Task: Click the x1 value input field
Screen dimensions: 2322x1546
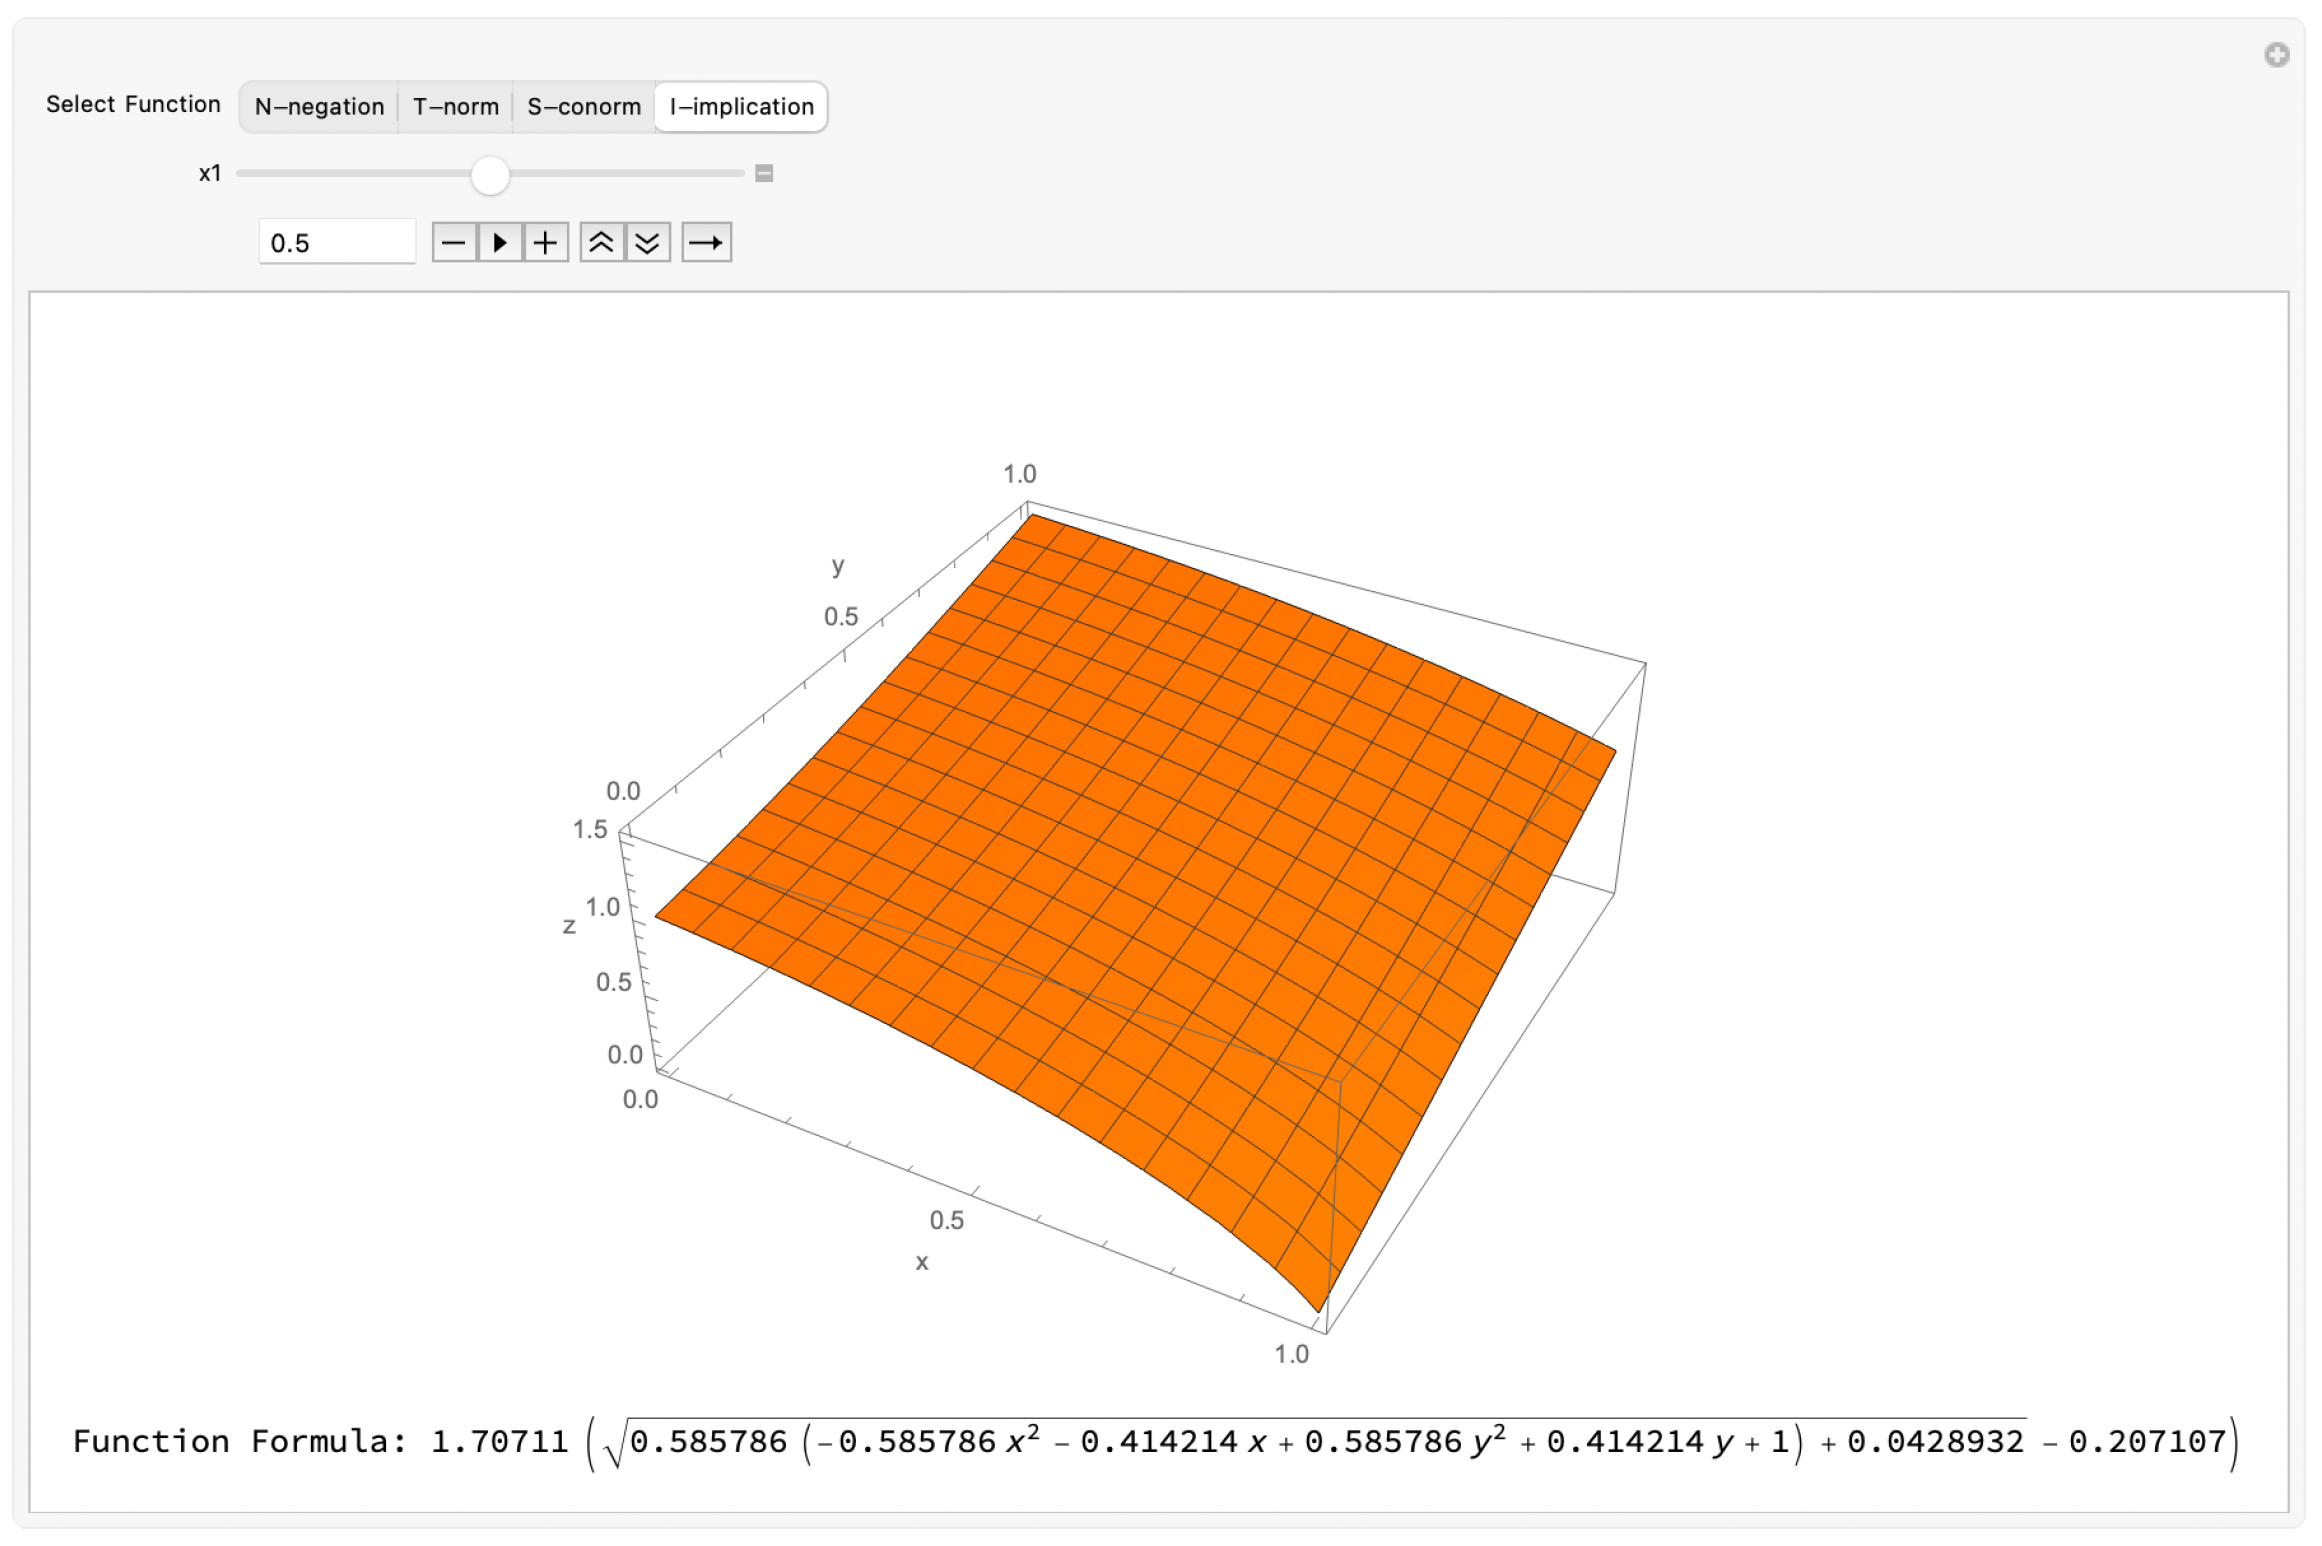Action: (336, 243)
